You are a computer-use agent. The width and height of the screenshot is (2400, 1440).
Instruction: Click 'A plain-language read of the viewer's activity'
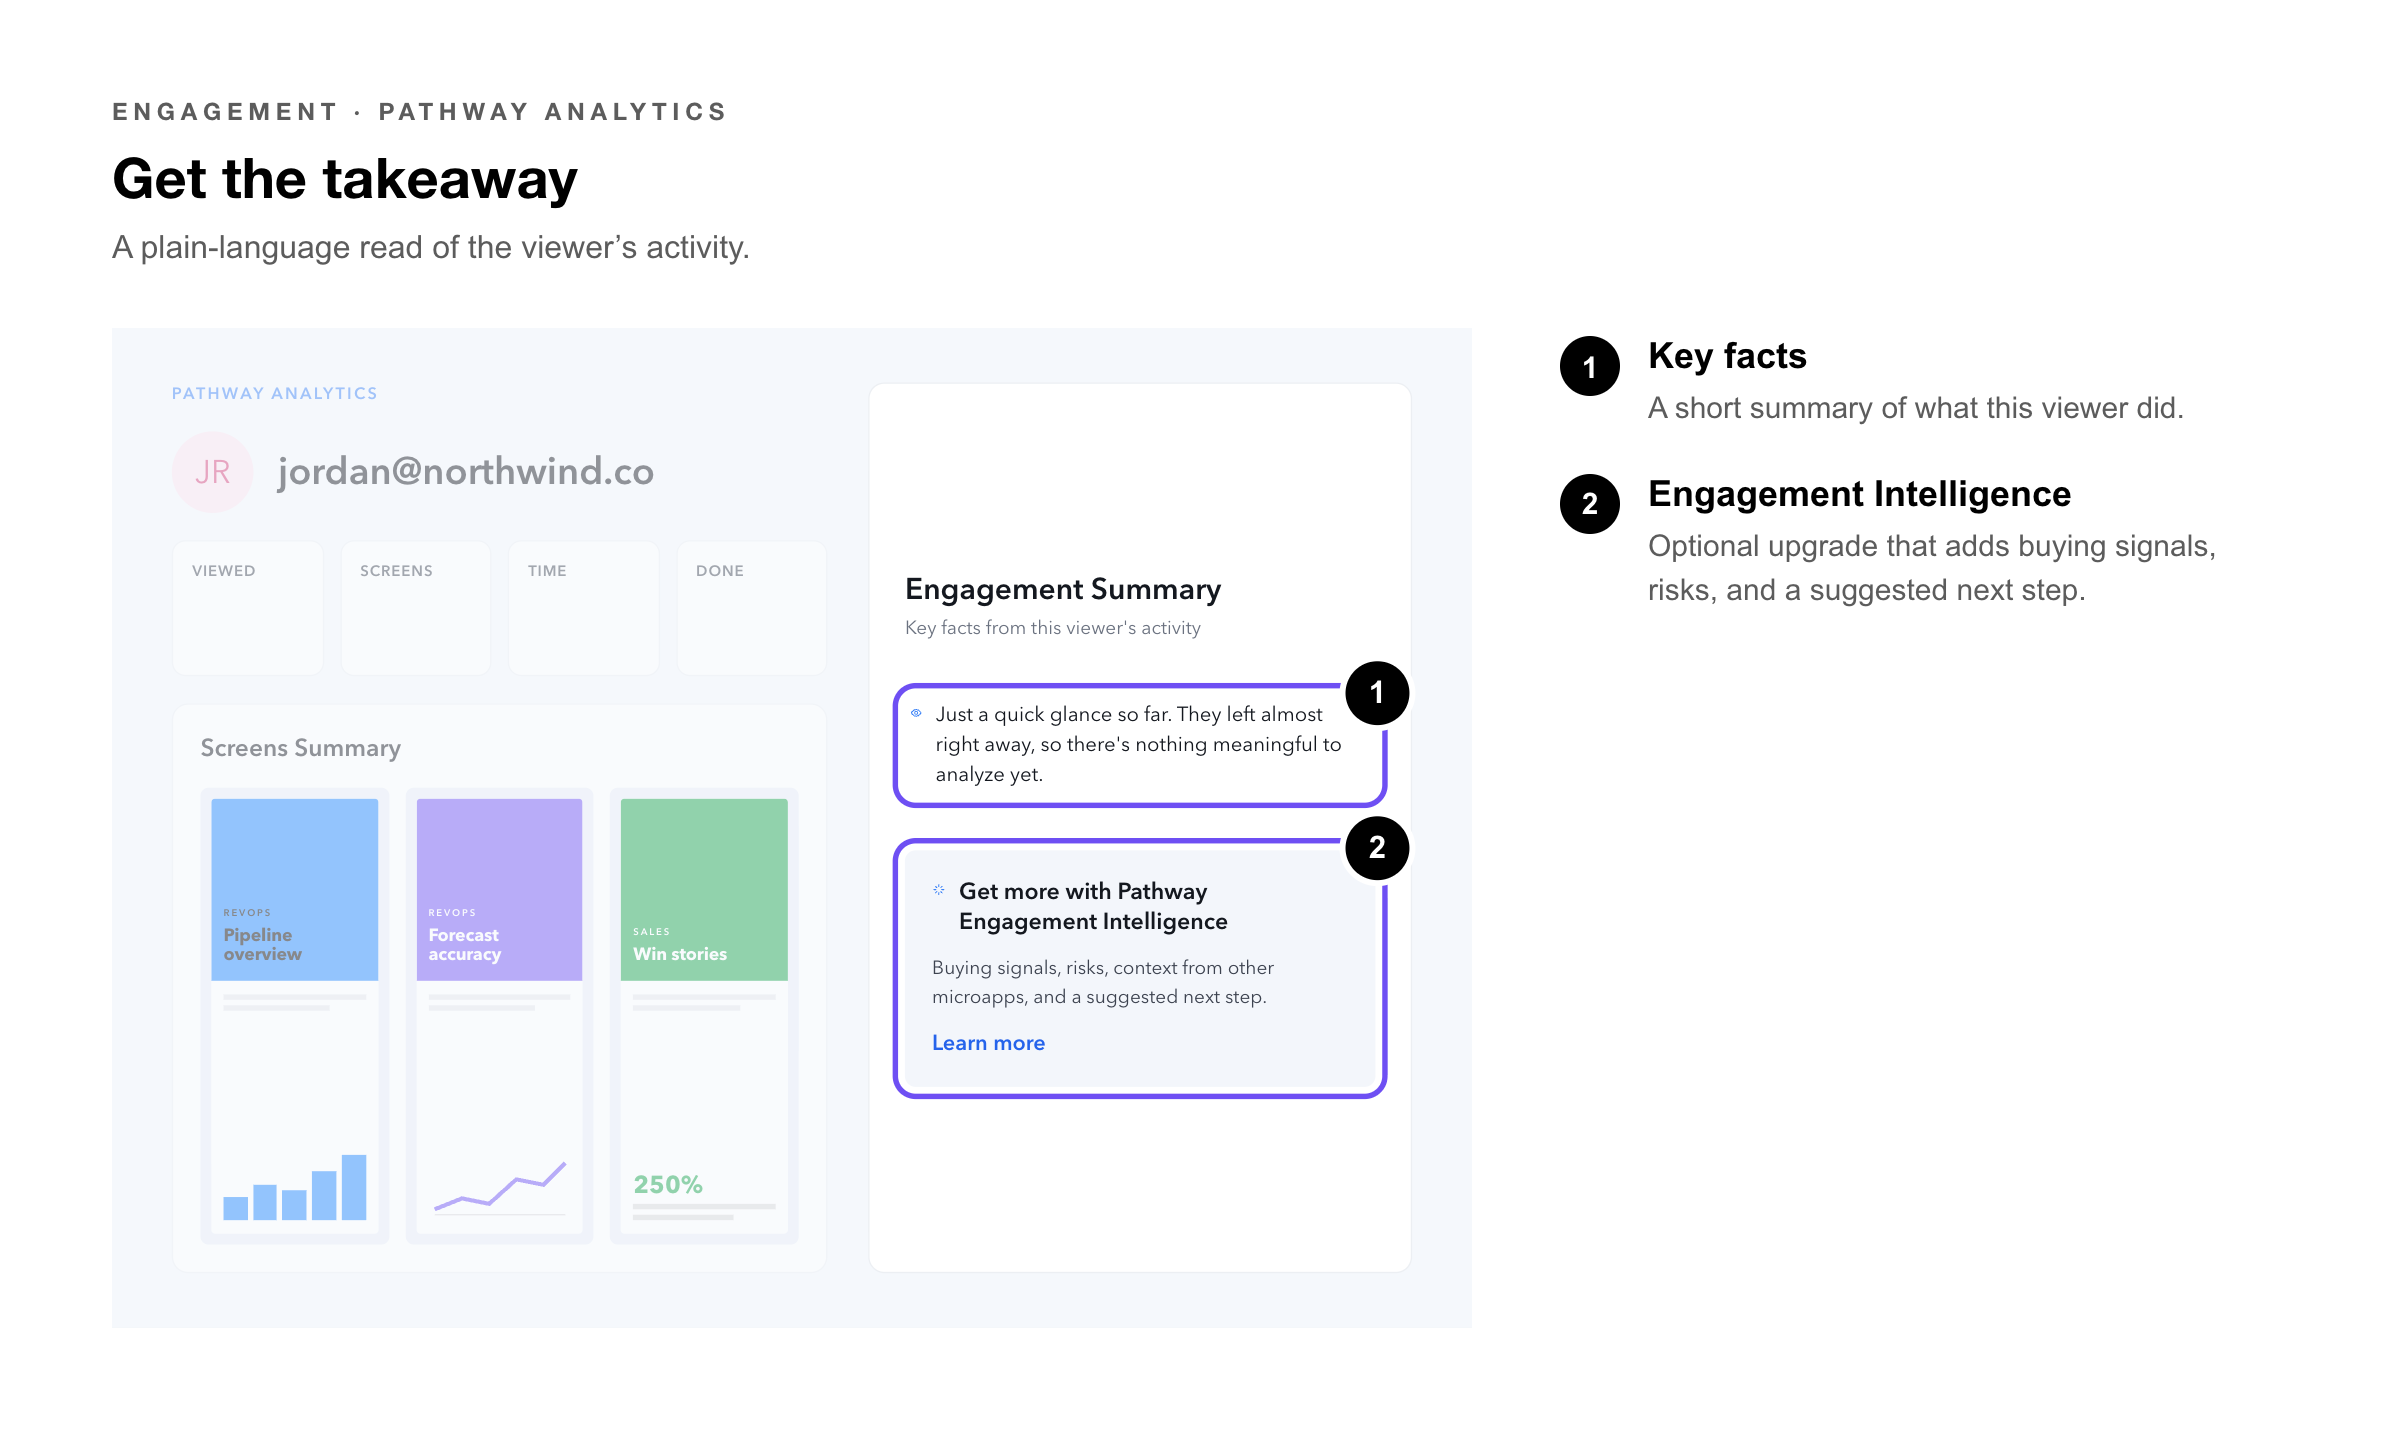431,247
